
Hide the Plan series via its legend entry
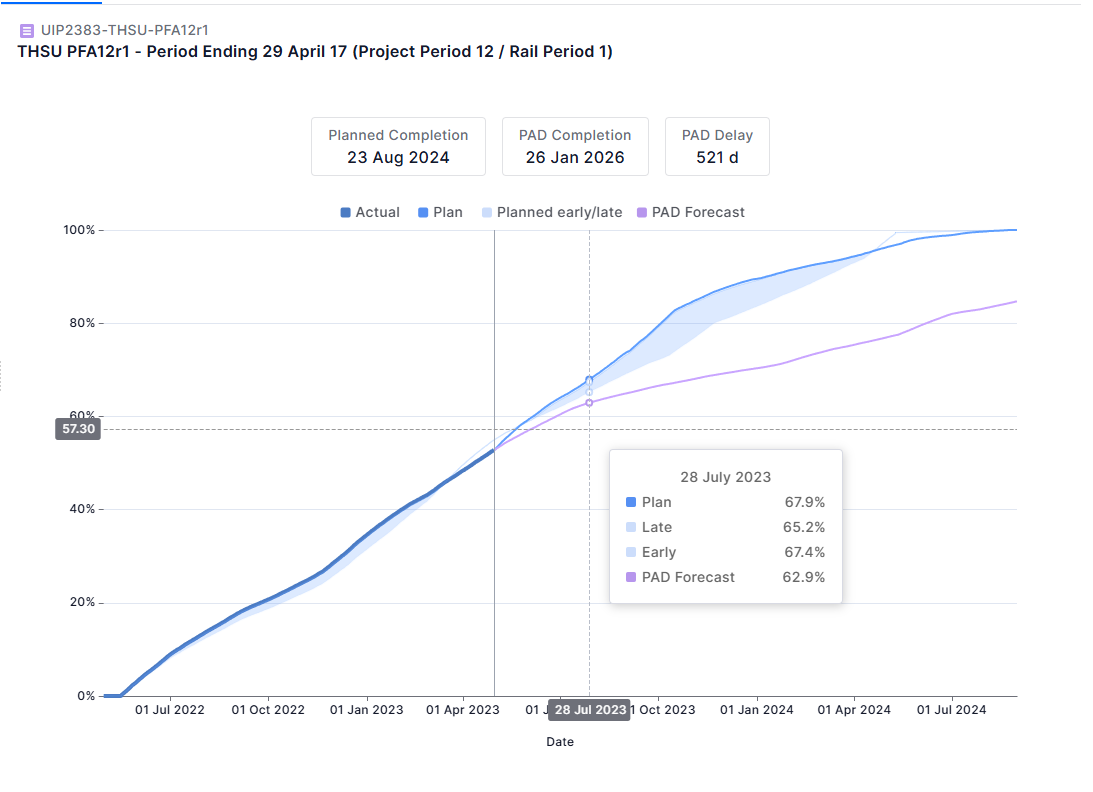440,212
